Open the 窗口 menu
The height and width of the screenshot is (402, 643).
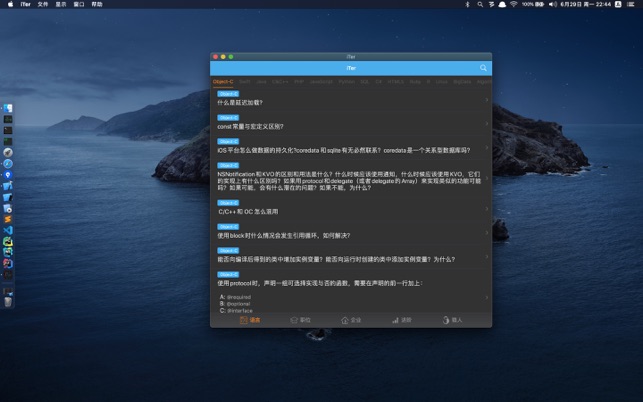(79, 4)
